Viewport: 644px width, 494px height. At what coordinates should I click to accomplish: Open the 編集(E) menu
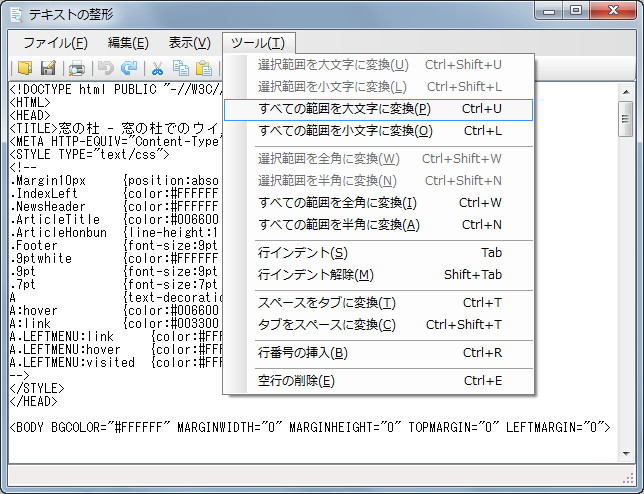click(x=128, y=43)
